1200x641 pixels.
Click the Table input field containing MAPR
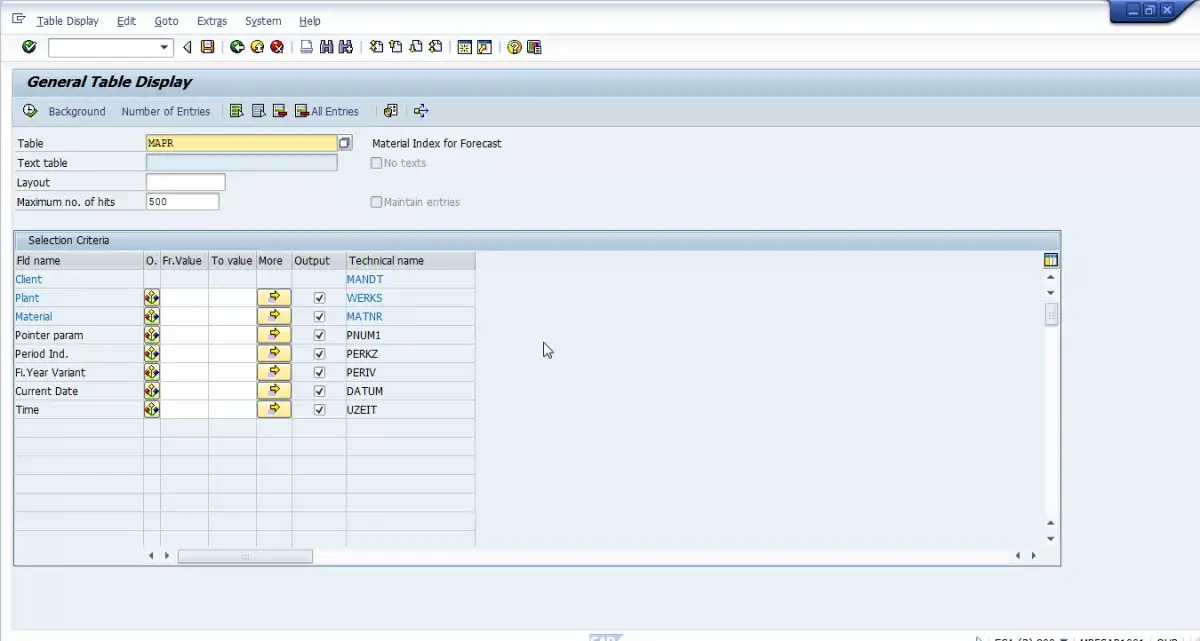click(x=241, y=143)
